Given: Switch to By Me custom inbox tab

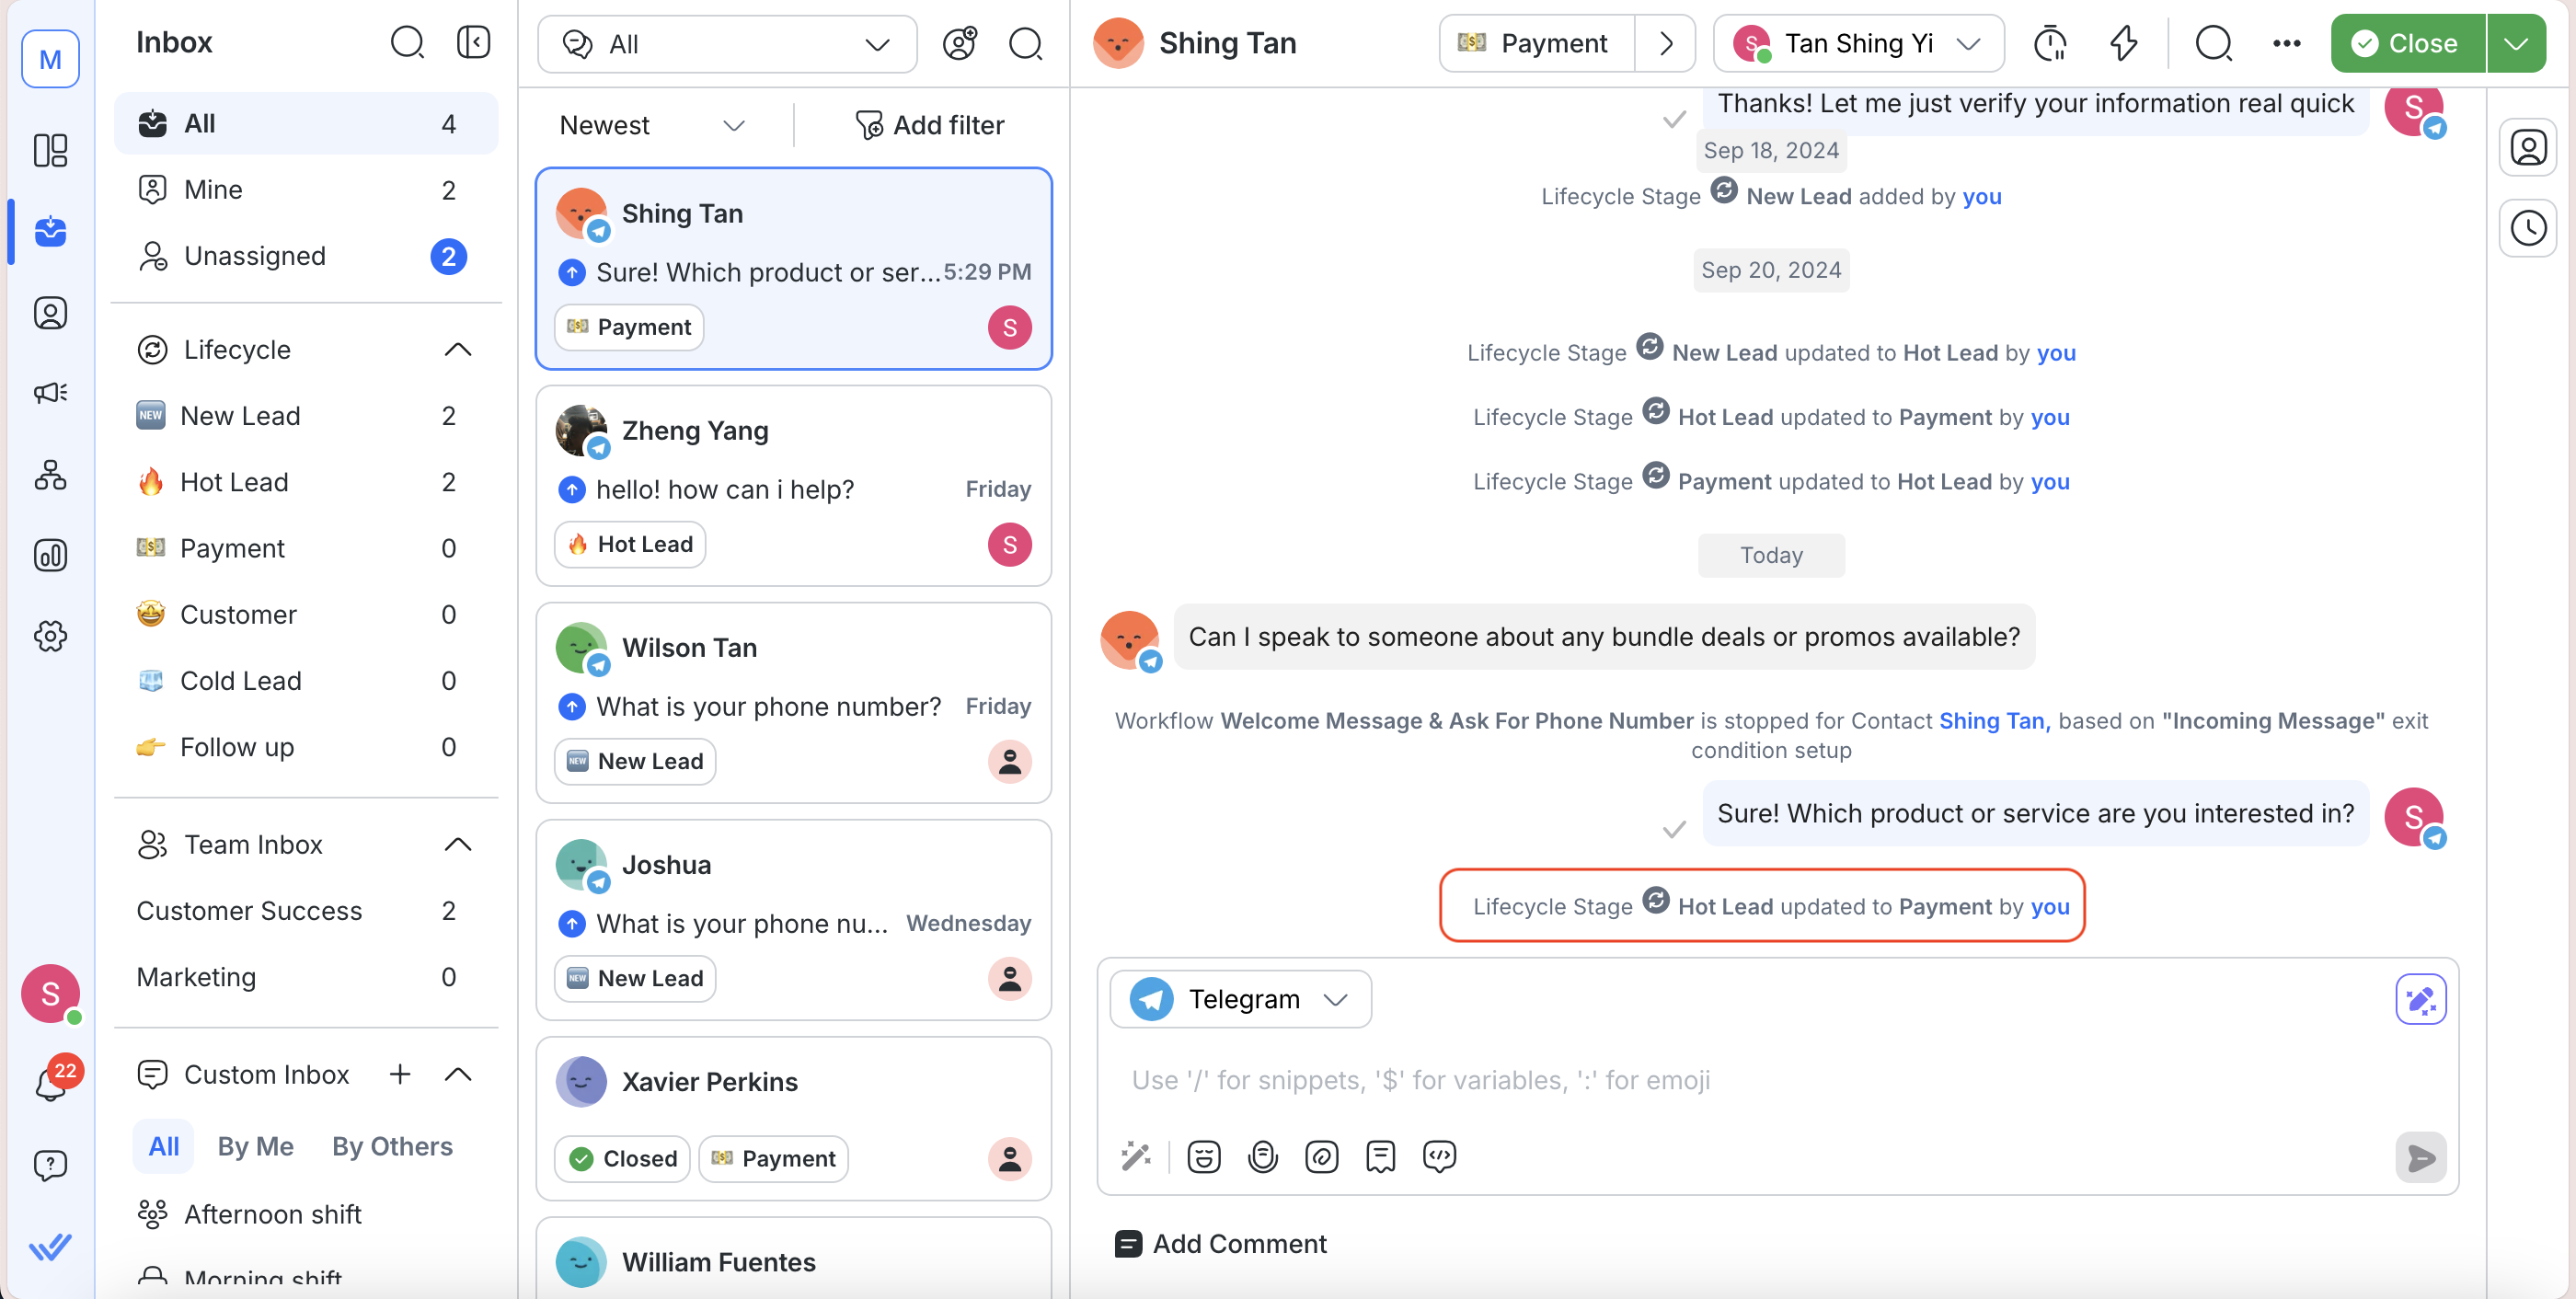Looking at the screenshot, I should pos(255,1146).
